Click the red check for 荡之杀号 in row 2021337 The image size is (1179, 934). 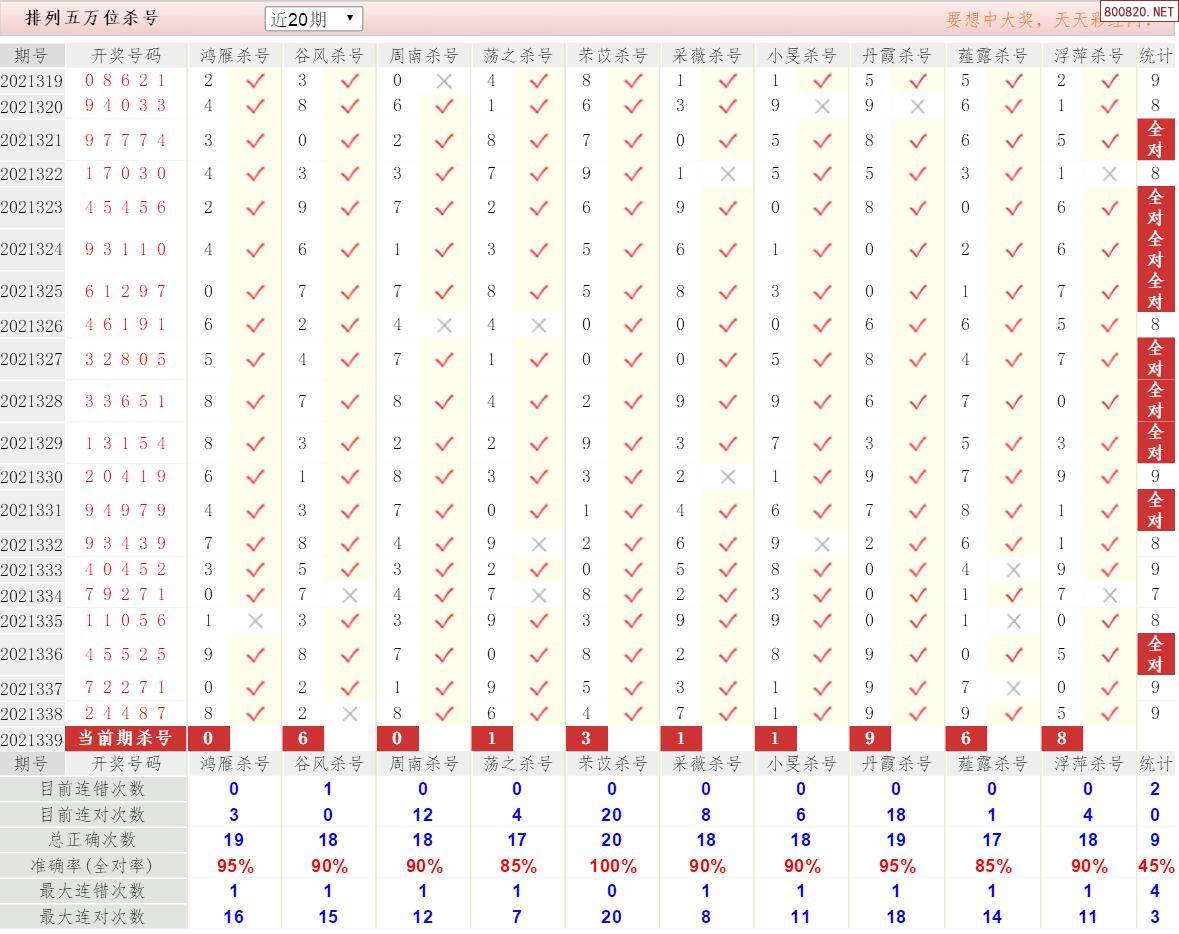[538, 688]
